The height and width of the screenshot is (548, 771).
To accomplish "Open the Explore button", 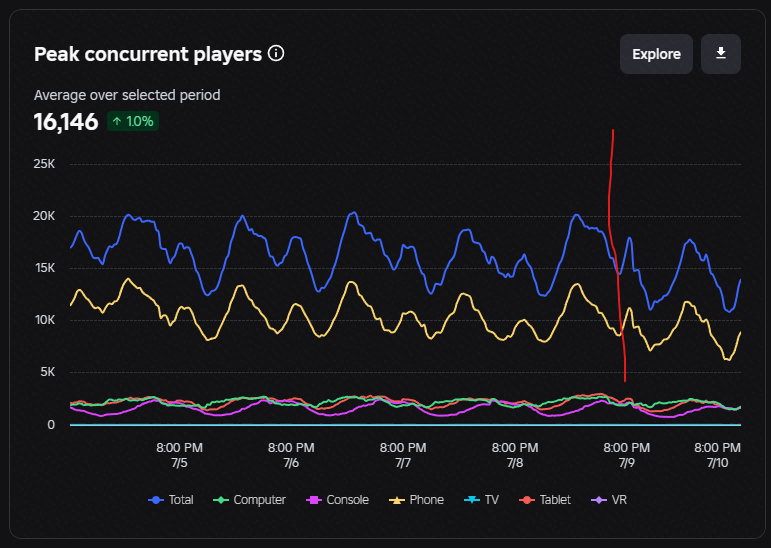I will point(656,54).
